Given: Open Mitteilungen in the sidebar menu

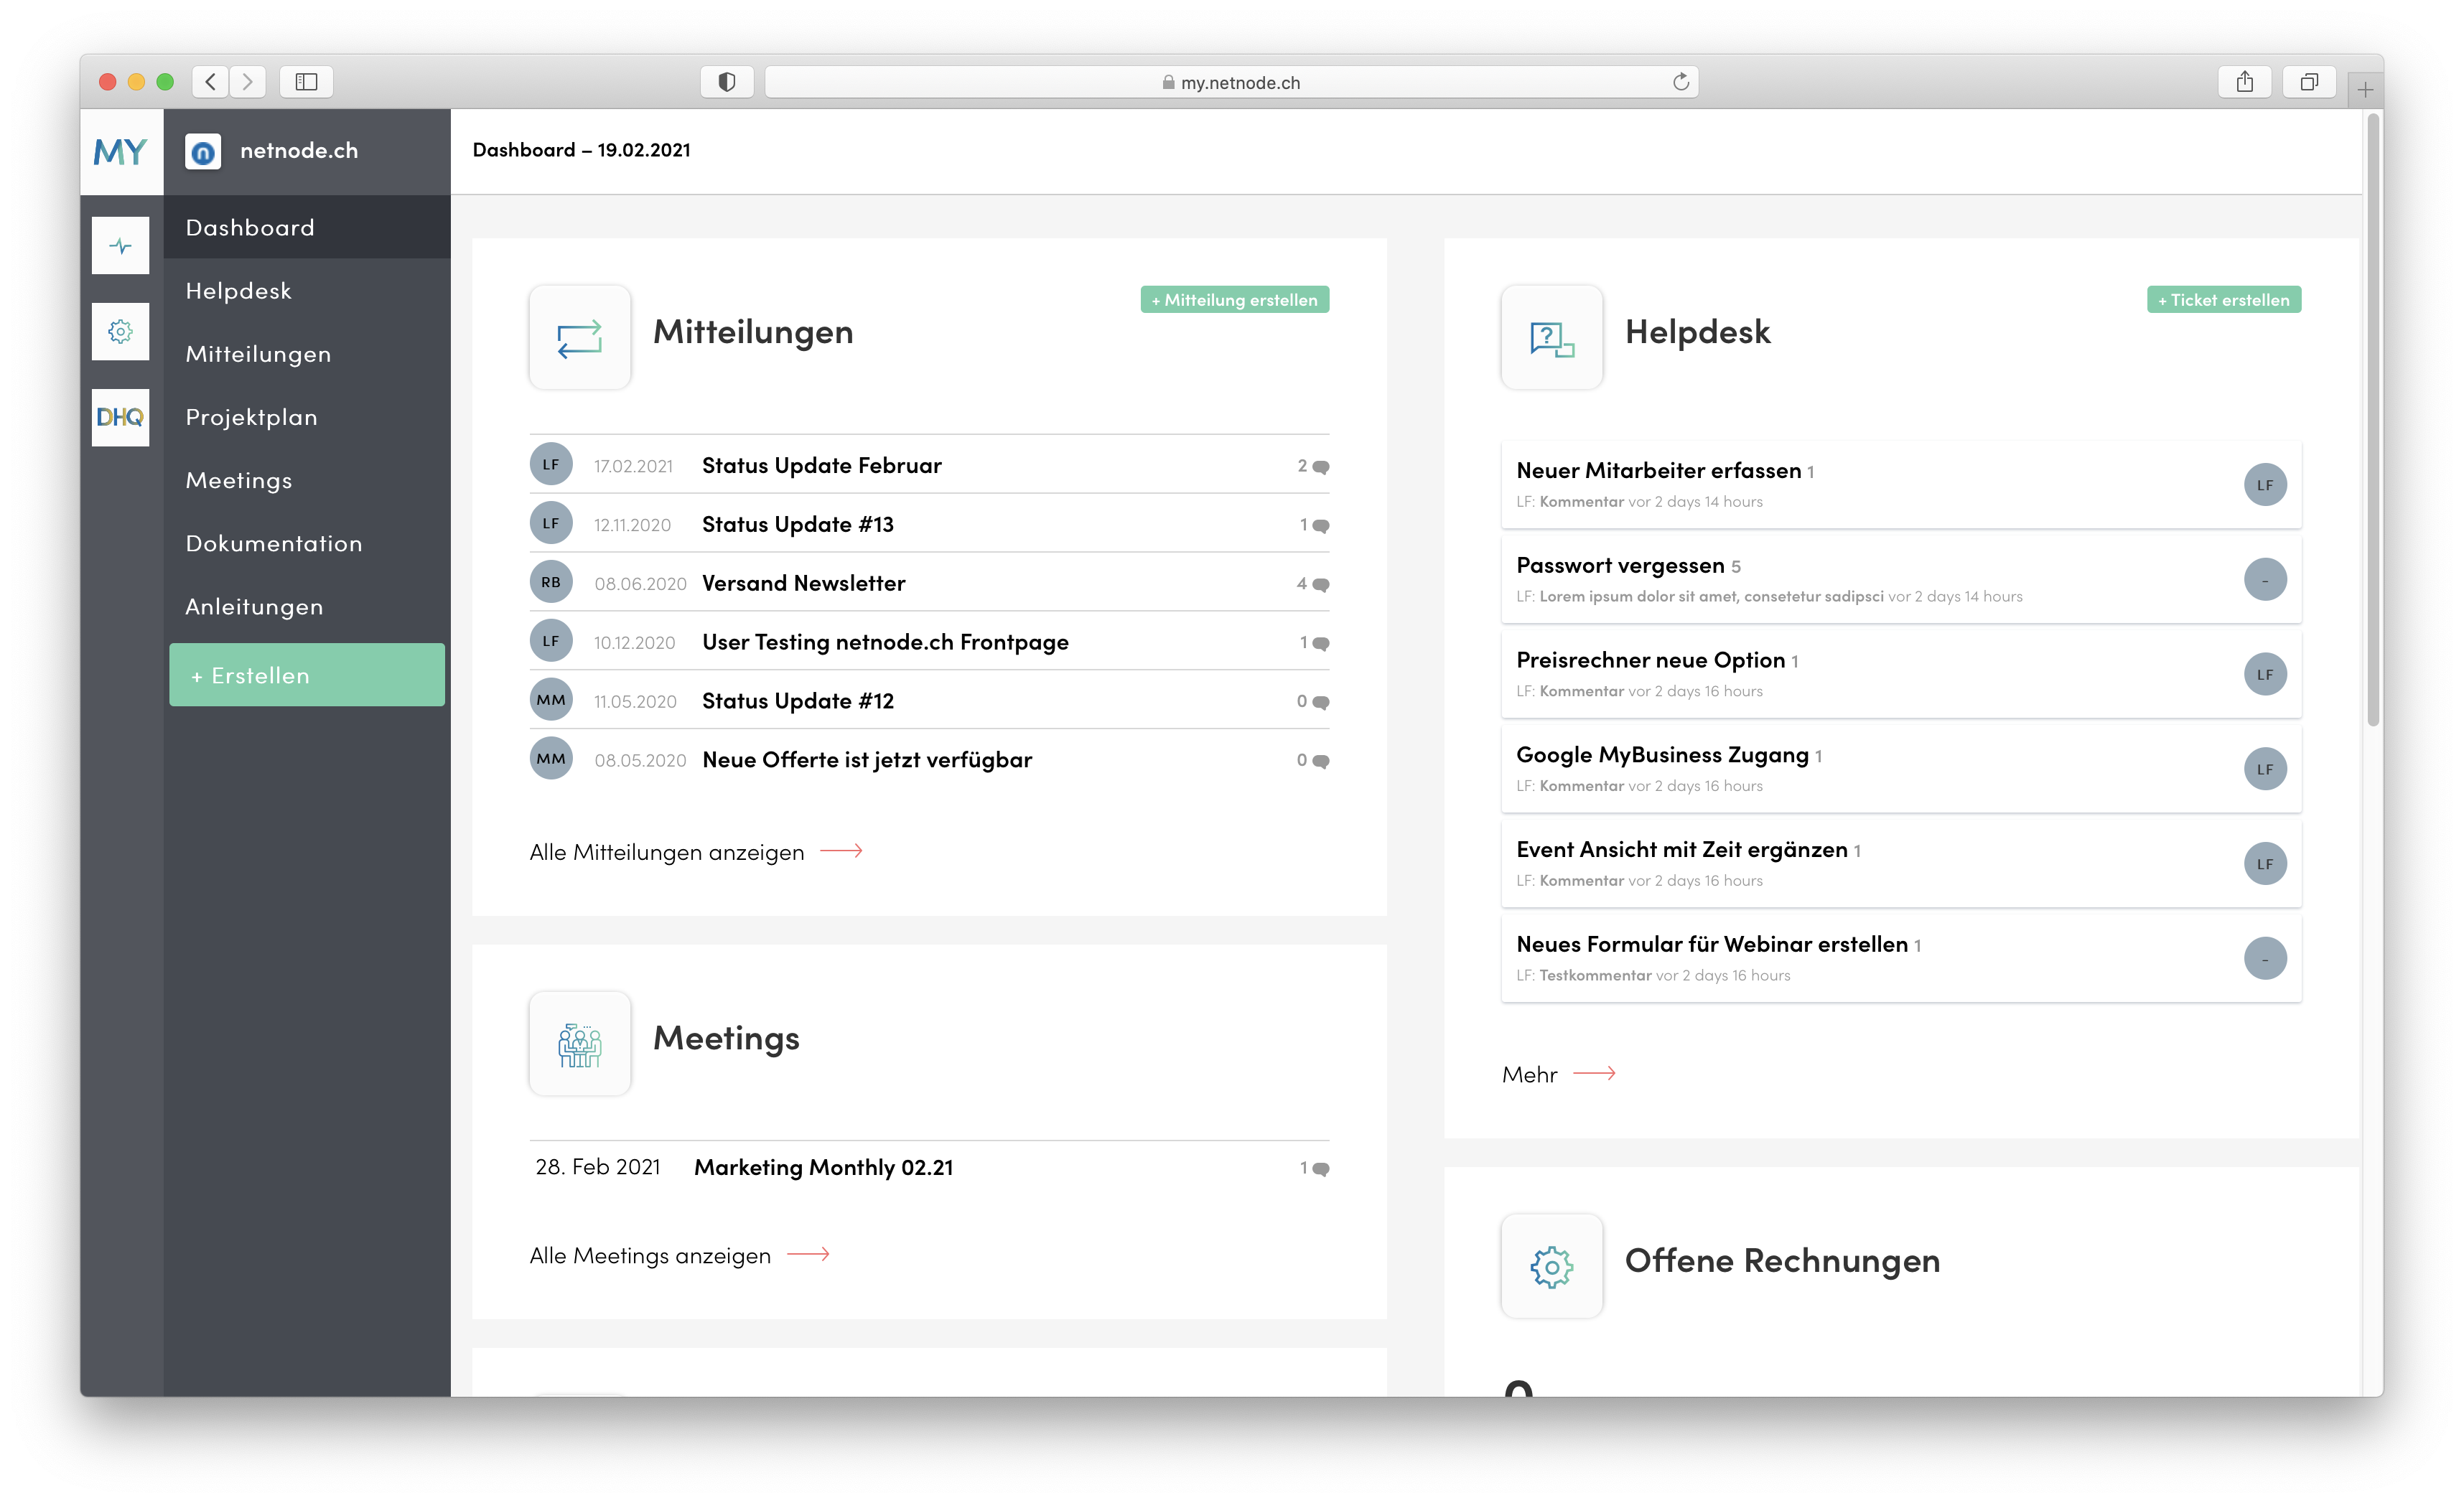Looking at the screenshot, I should click(307, 354).
